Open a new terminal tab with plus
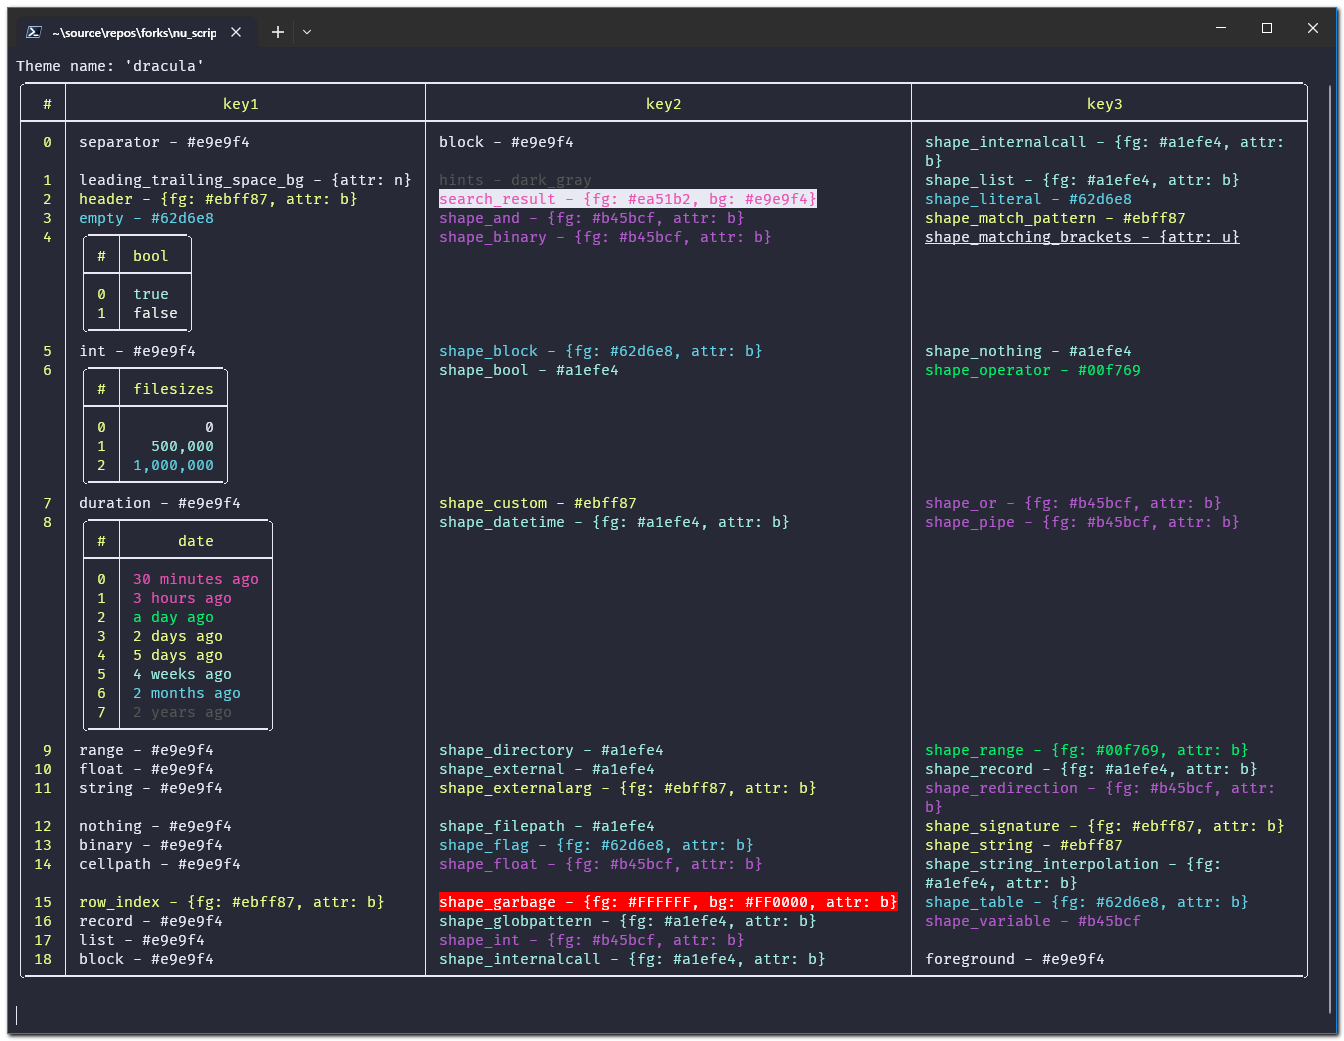 pos(278,32)
